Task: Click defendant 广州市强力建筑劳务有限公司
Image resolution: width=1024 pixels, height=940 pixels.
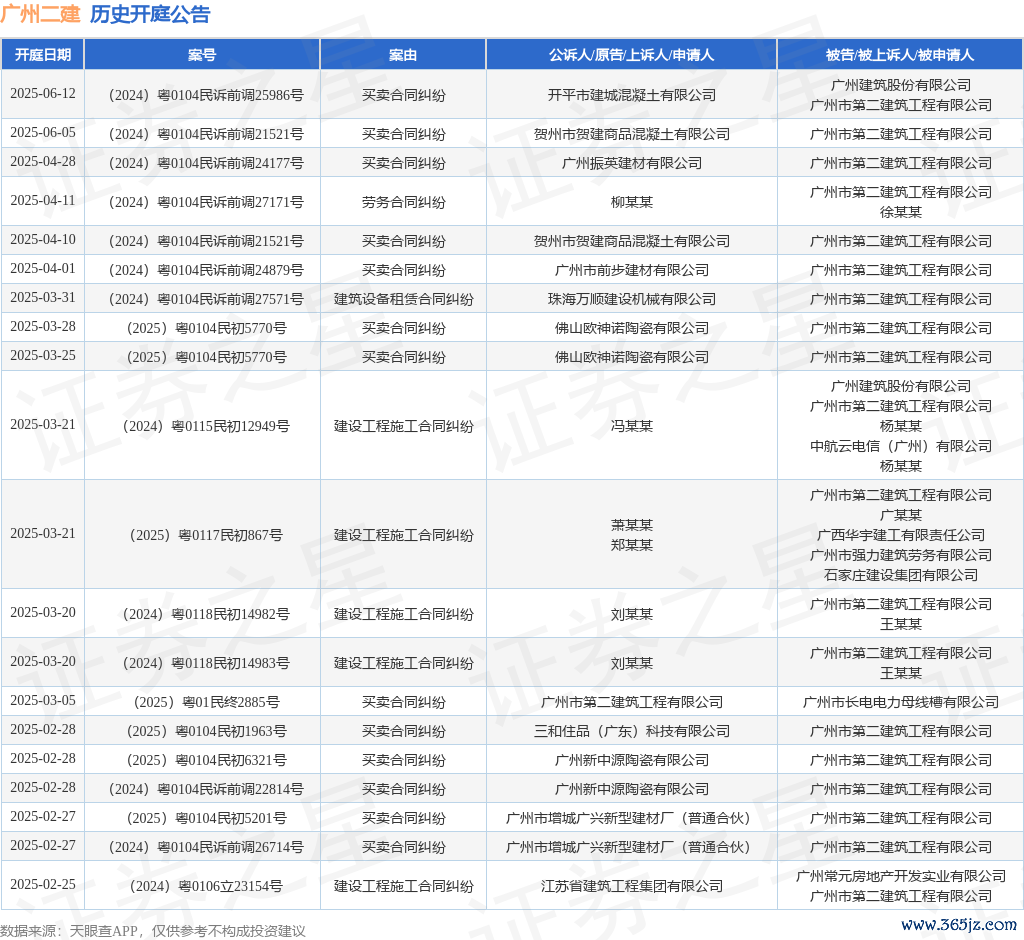Action: point(901,555)
